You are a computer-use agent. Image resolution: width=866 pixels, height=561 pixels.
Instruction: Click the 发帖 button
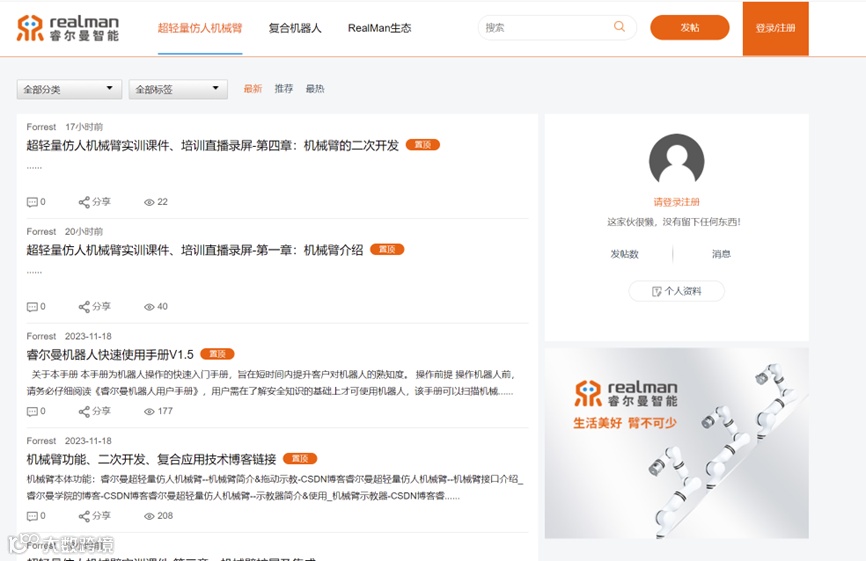click(x=690, y=28)
